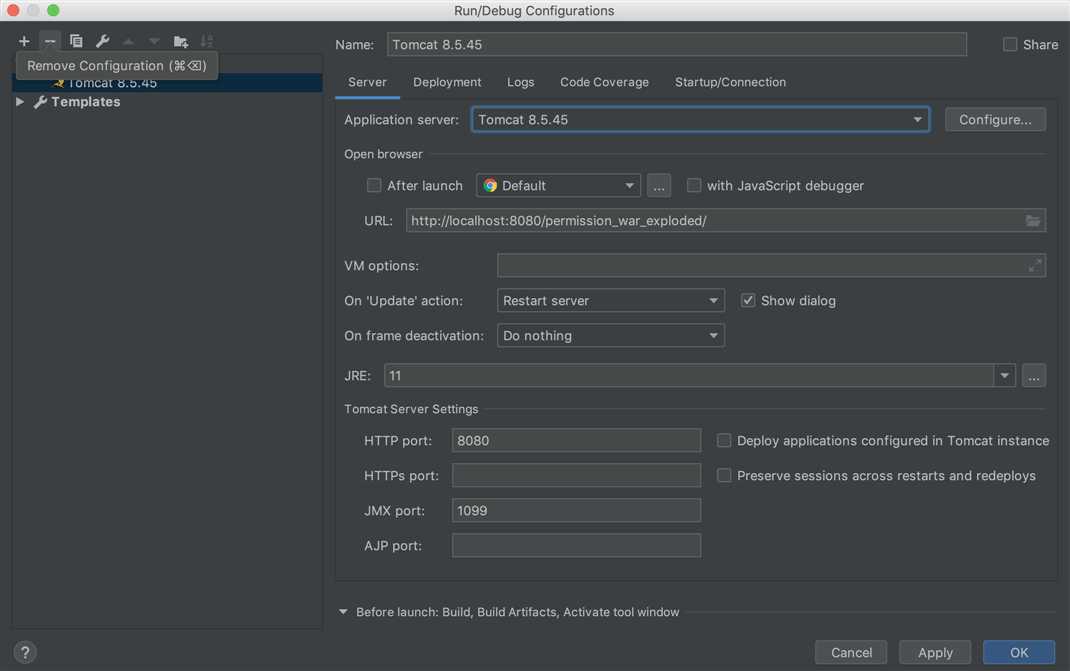This screenshot has width=1070, height=671.
Task: Enable Share checkbox
Action: click(1010, 44)
